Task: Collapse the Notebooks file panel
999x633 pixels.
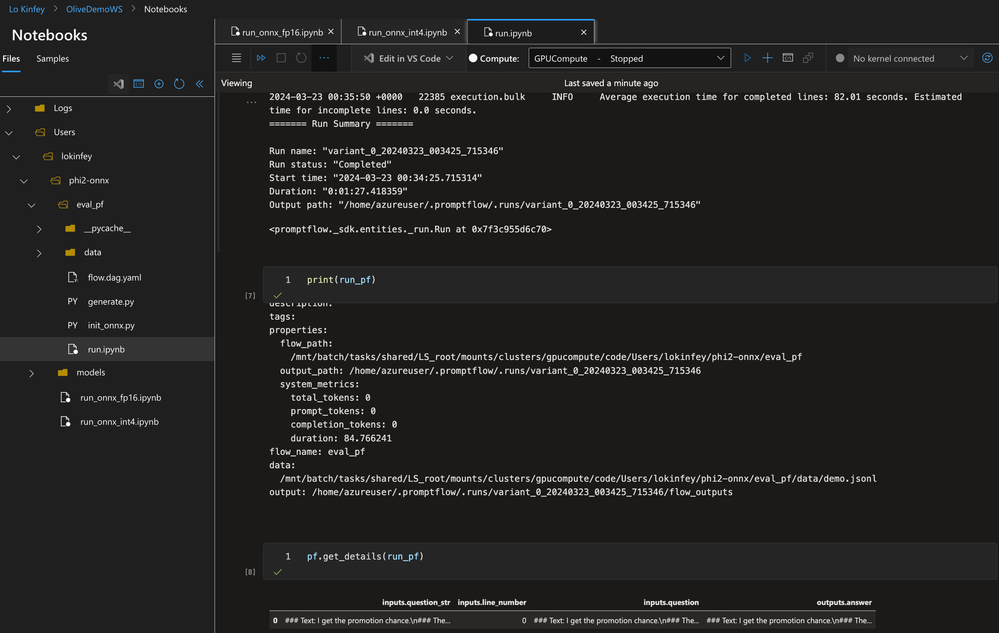Action: click(199, 83)
